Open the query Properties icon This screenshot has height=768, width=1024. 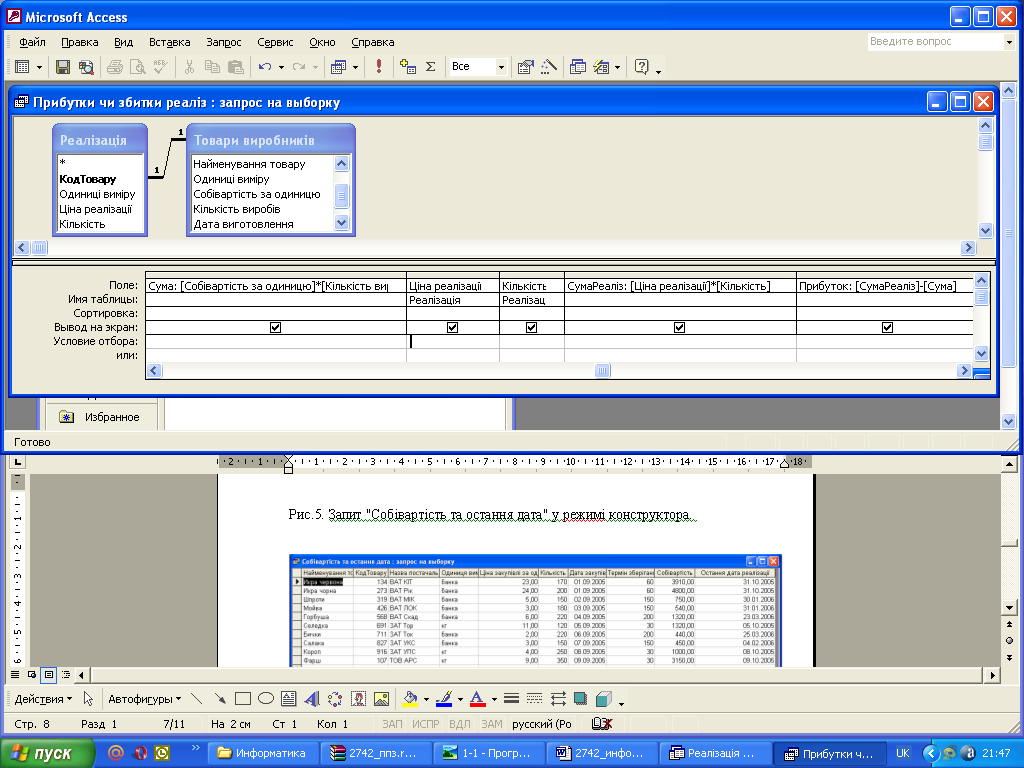click(x=524, y=67)
